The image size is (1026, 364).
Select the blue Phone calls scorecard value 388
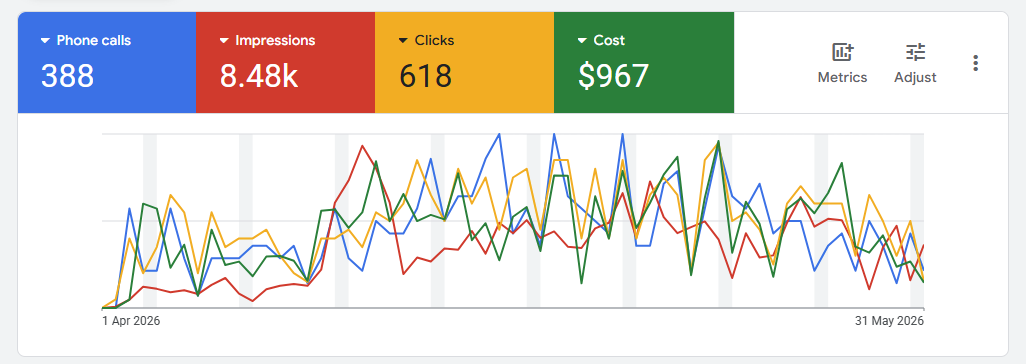click(x=67, y=76)
